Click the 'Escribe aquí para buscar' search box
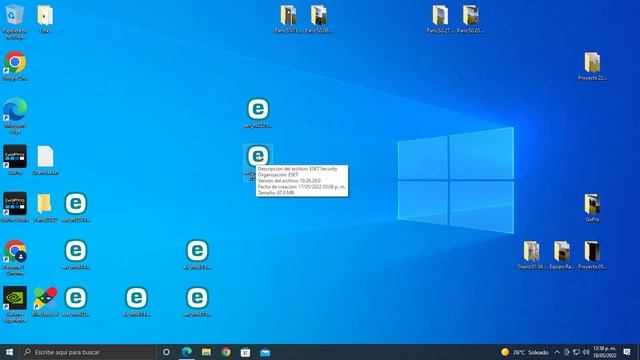This screenshot has height=360, width=640. pos(88,352)
